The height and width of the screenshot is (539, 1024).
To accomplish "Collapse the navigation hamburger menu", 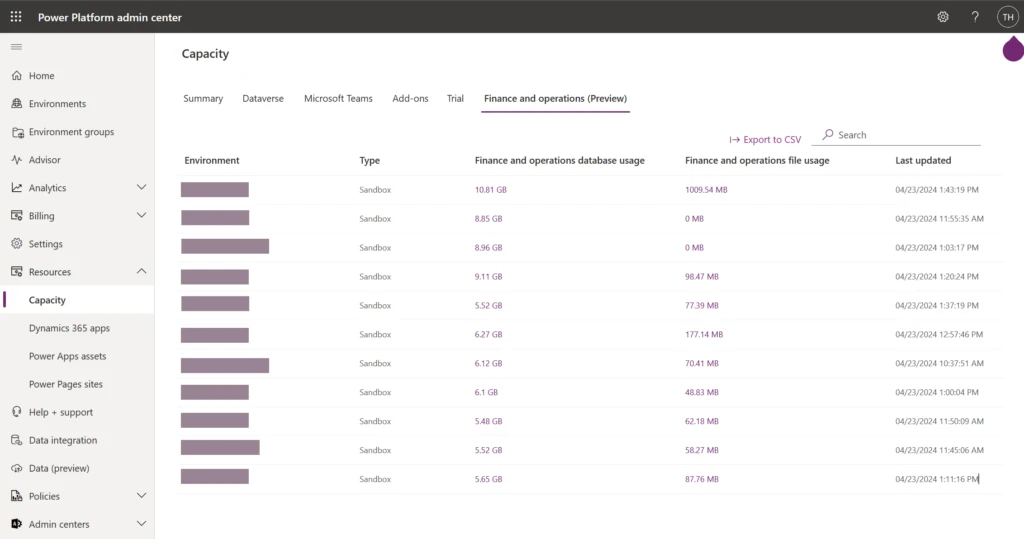I will point(16,47).
